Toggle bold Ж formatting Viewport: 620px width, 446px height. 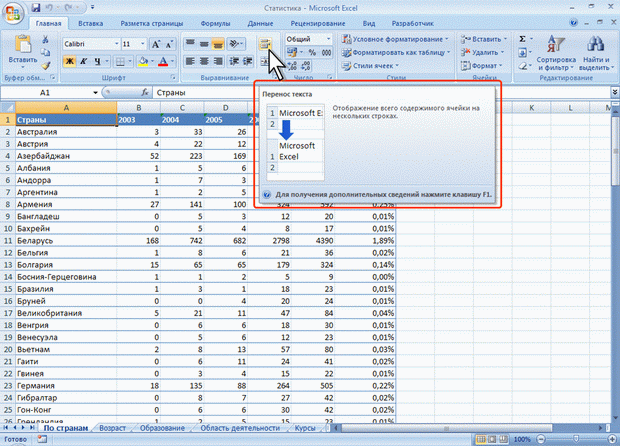coord(70,61)
